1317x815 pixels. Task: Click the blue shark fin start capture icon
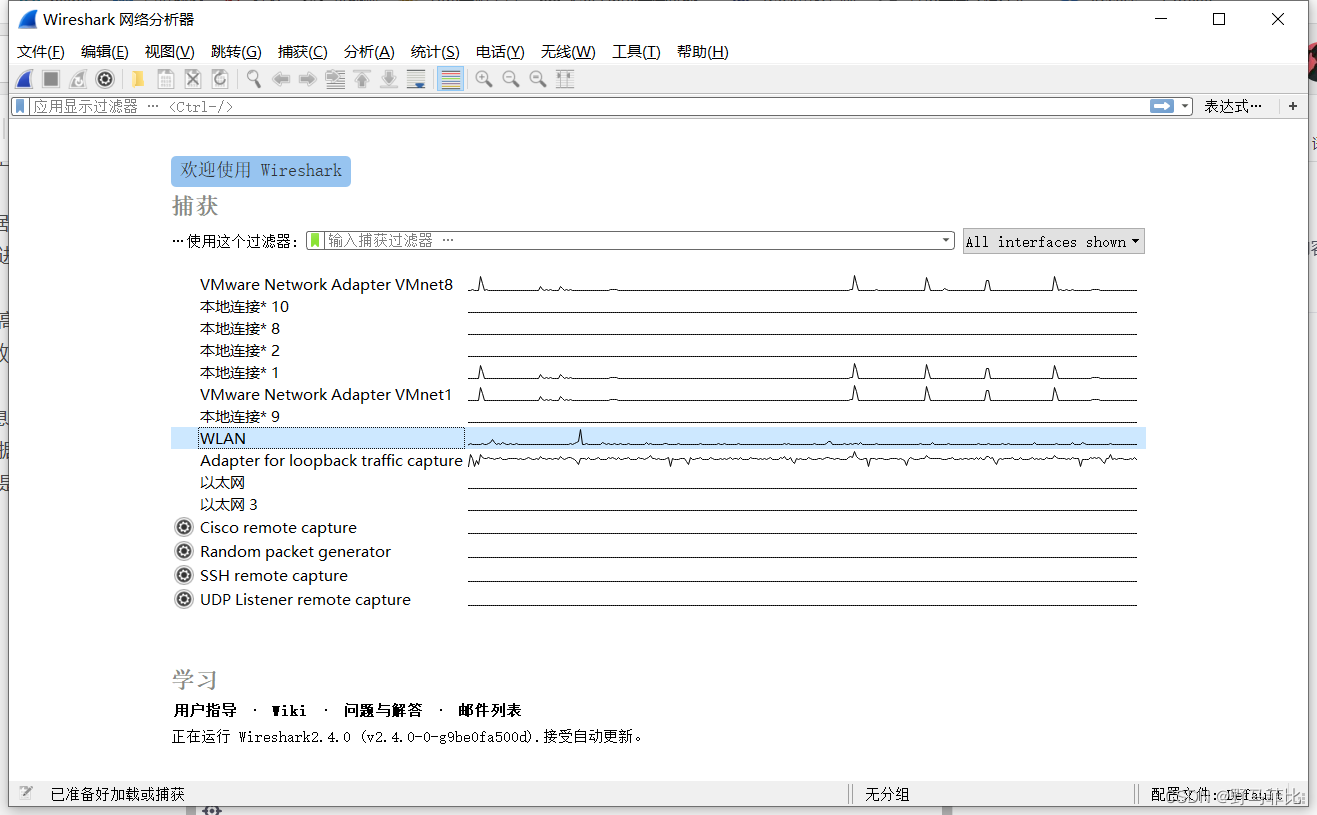24,79
